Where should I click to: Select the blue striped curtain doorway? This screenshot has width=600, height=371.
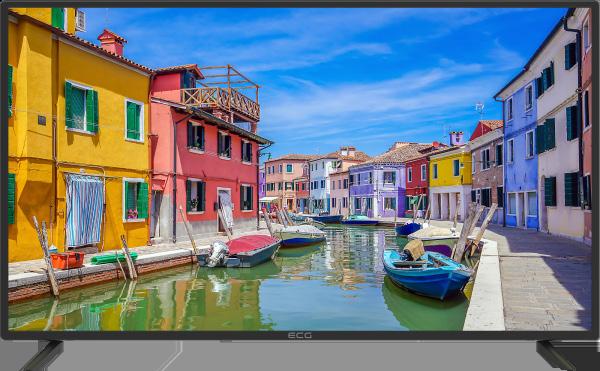85,210
